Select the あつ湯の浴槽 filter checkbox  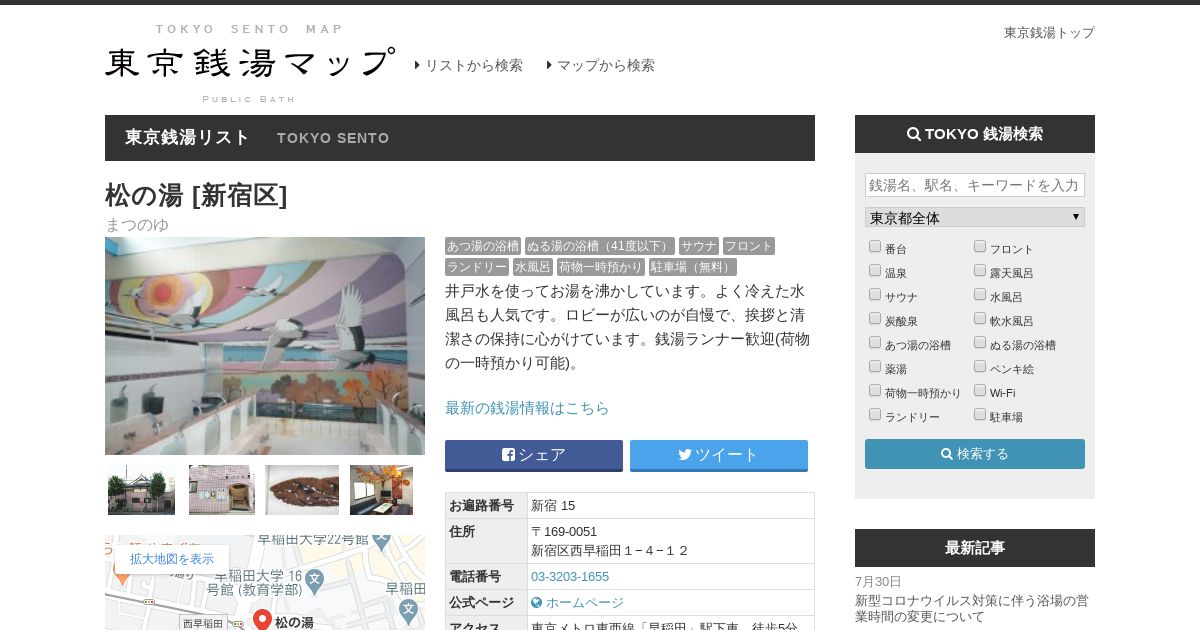875,342
